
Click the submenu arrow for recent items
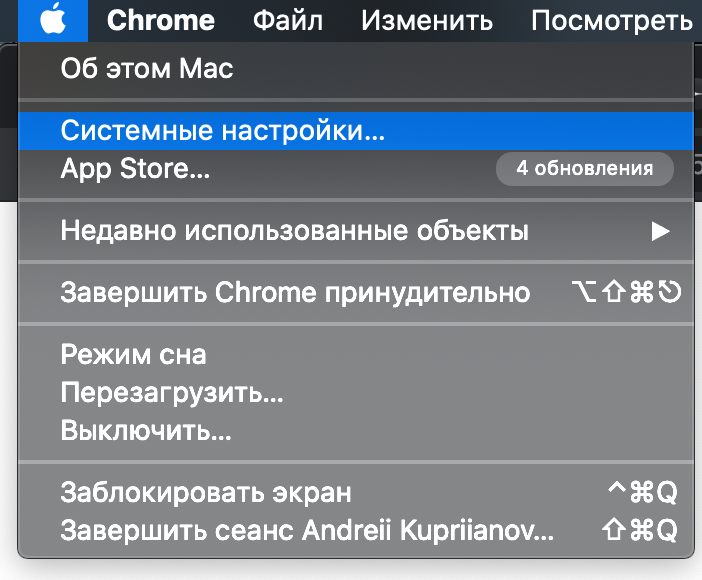coord(660,232)
